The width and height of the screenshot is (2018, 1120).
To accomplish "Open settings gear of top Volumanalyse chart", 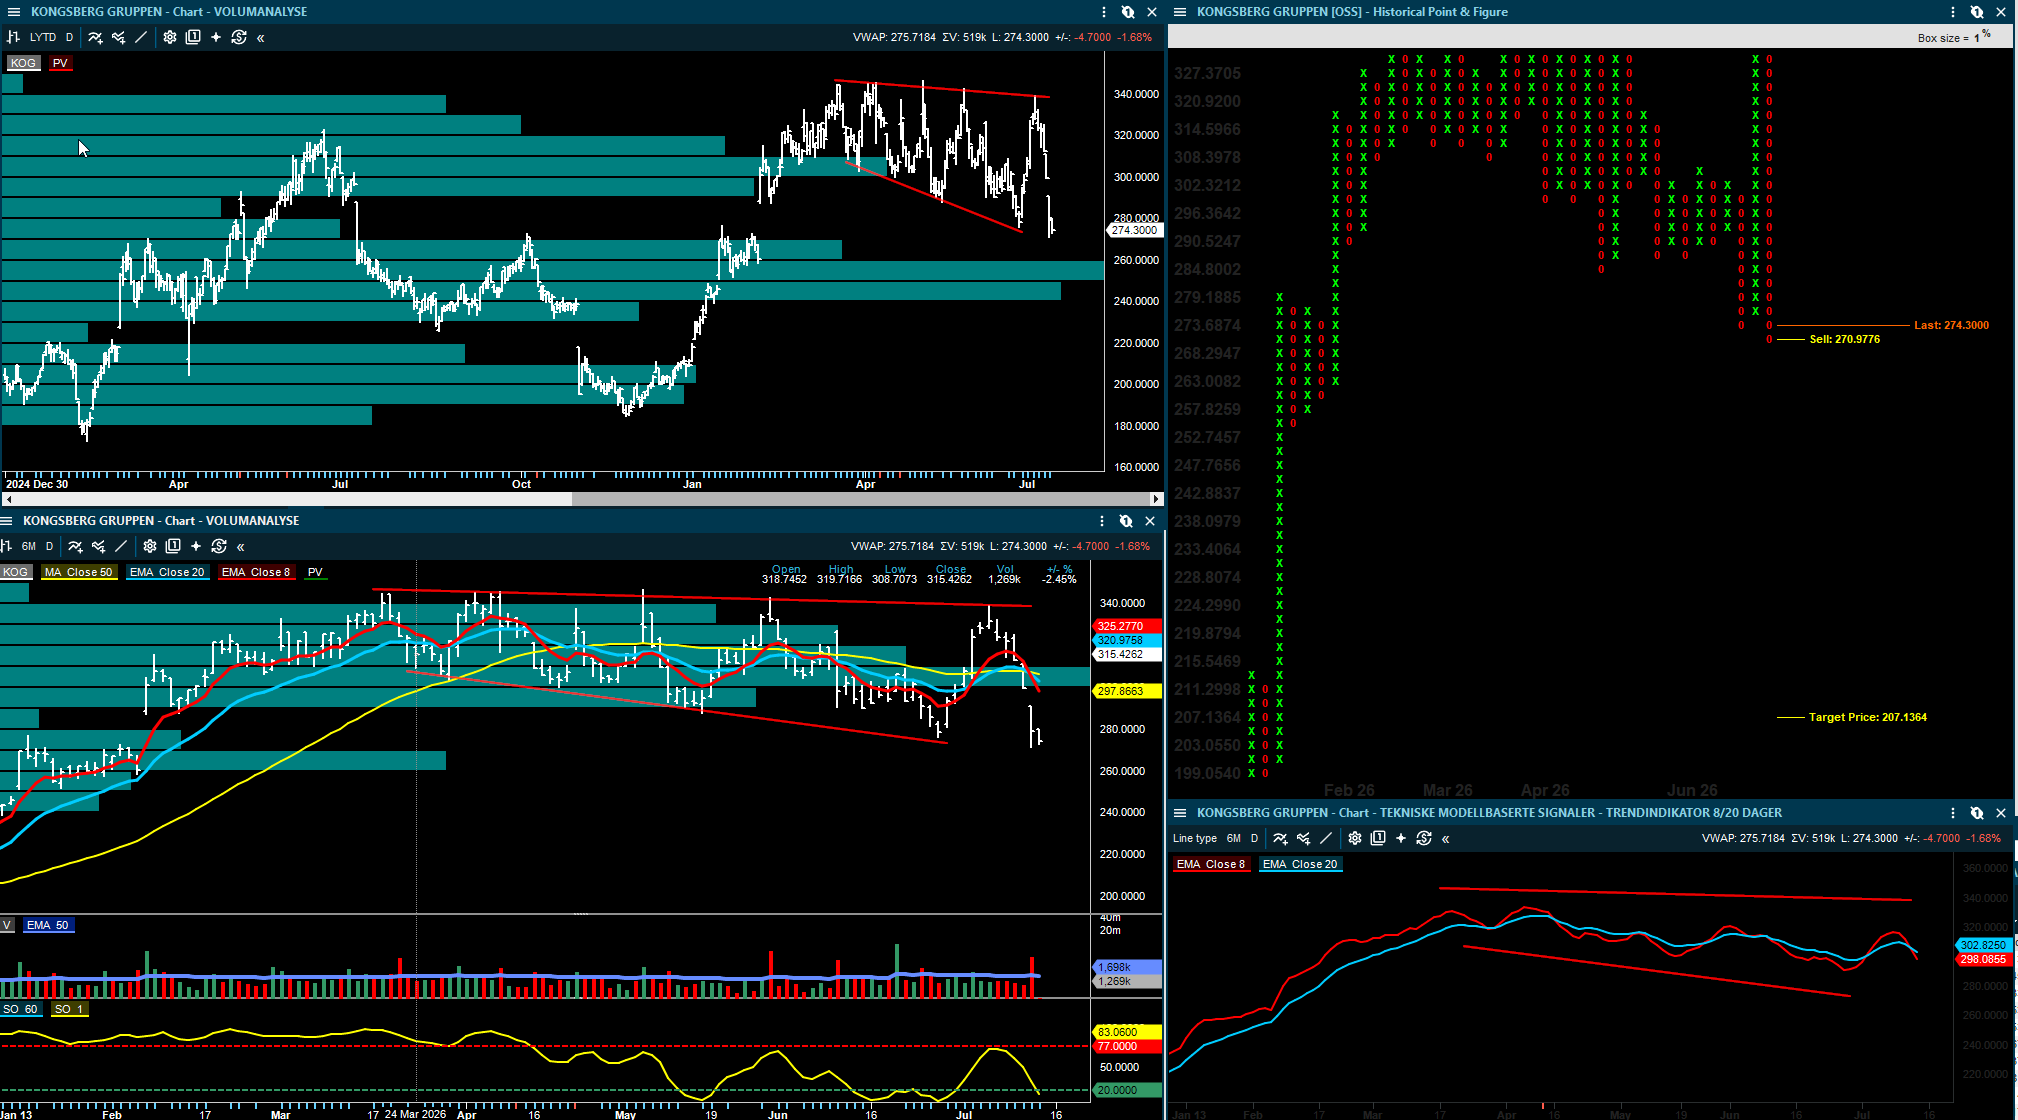I will [170, 37].
